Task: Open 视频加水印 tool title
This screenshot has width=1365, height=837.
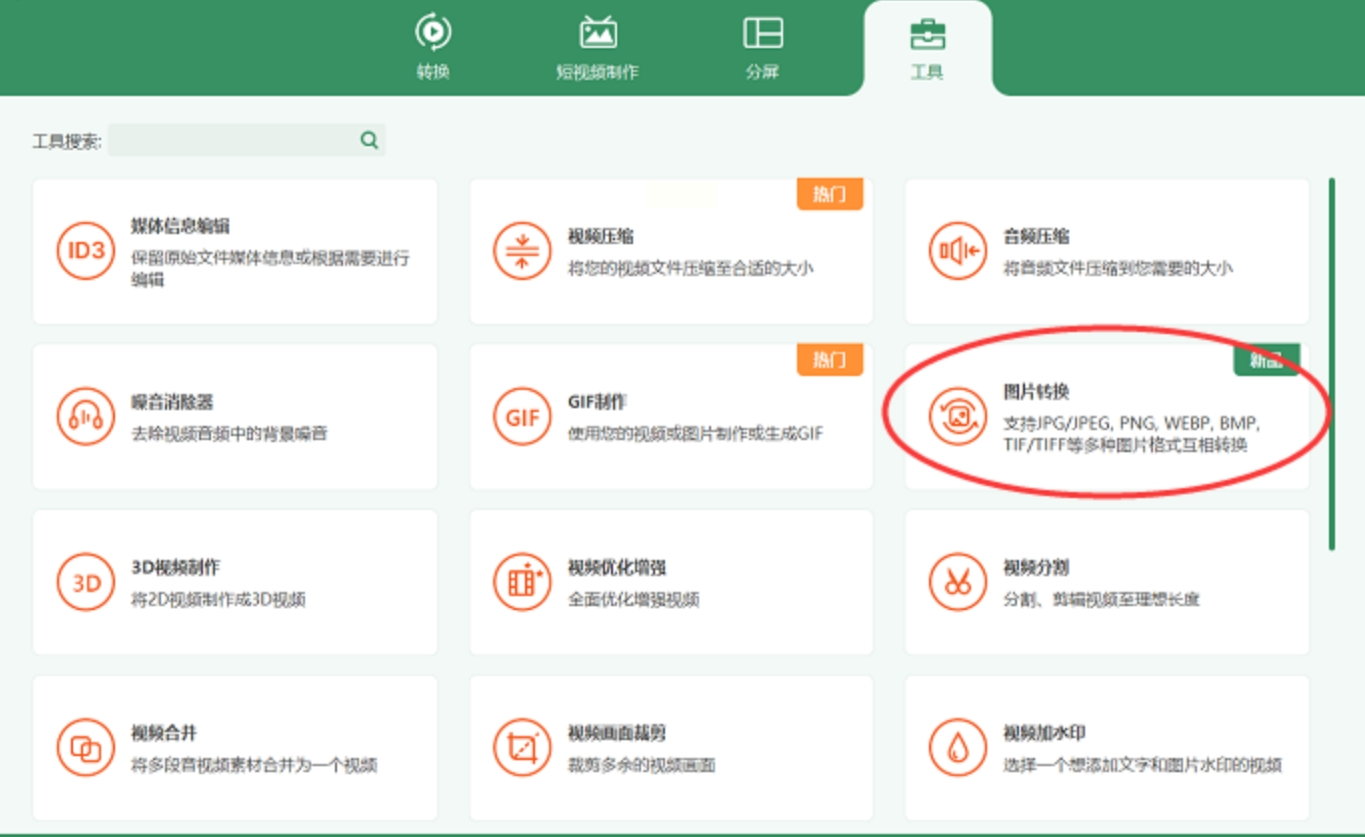Action: click(1044, 733)
